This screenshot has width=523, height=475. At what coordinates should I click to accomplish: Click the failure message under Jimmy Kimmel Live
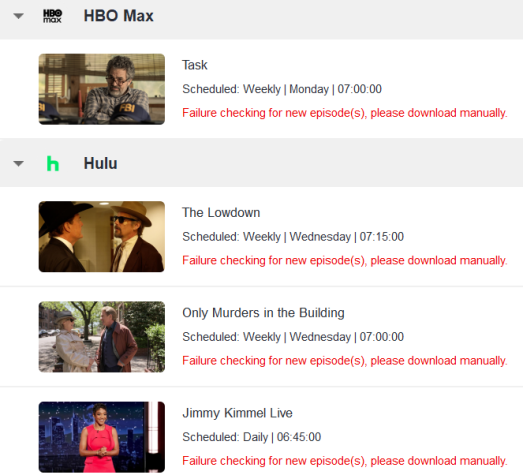tap(345, 461)
